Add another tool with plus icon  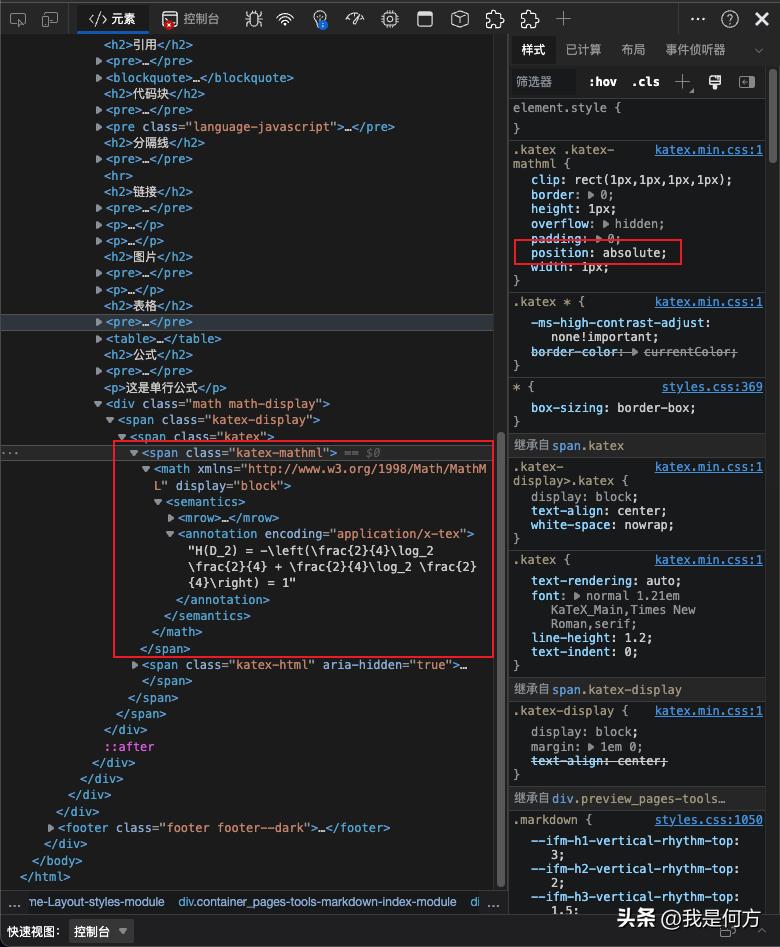point(563,19)
